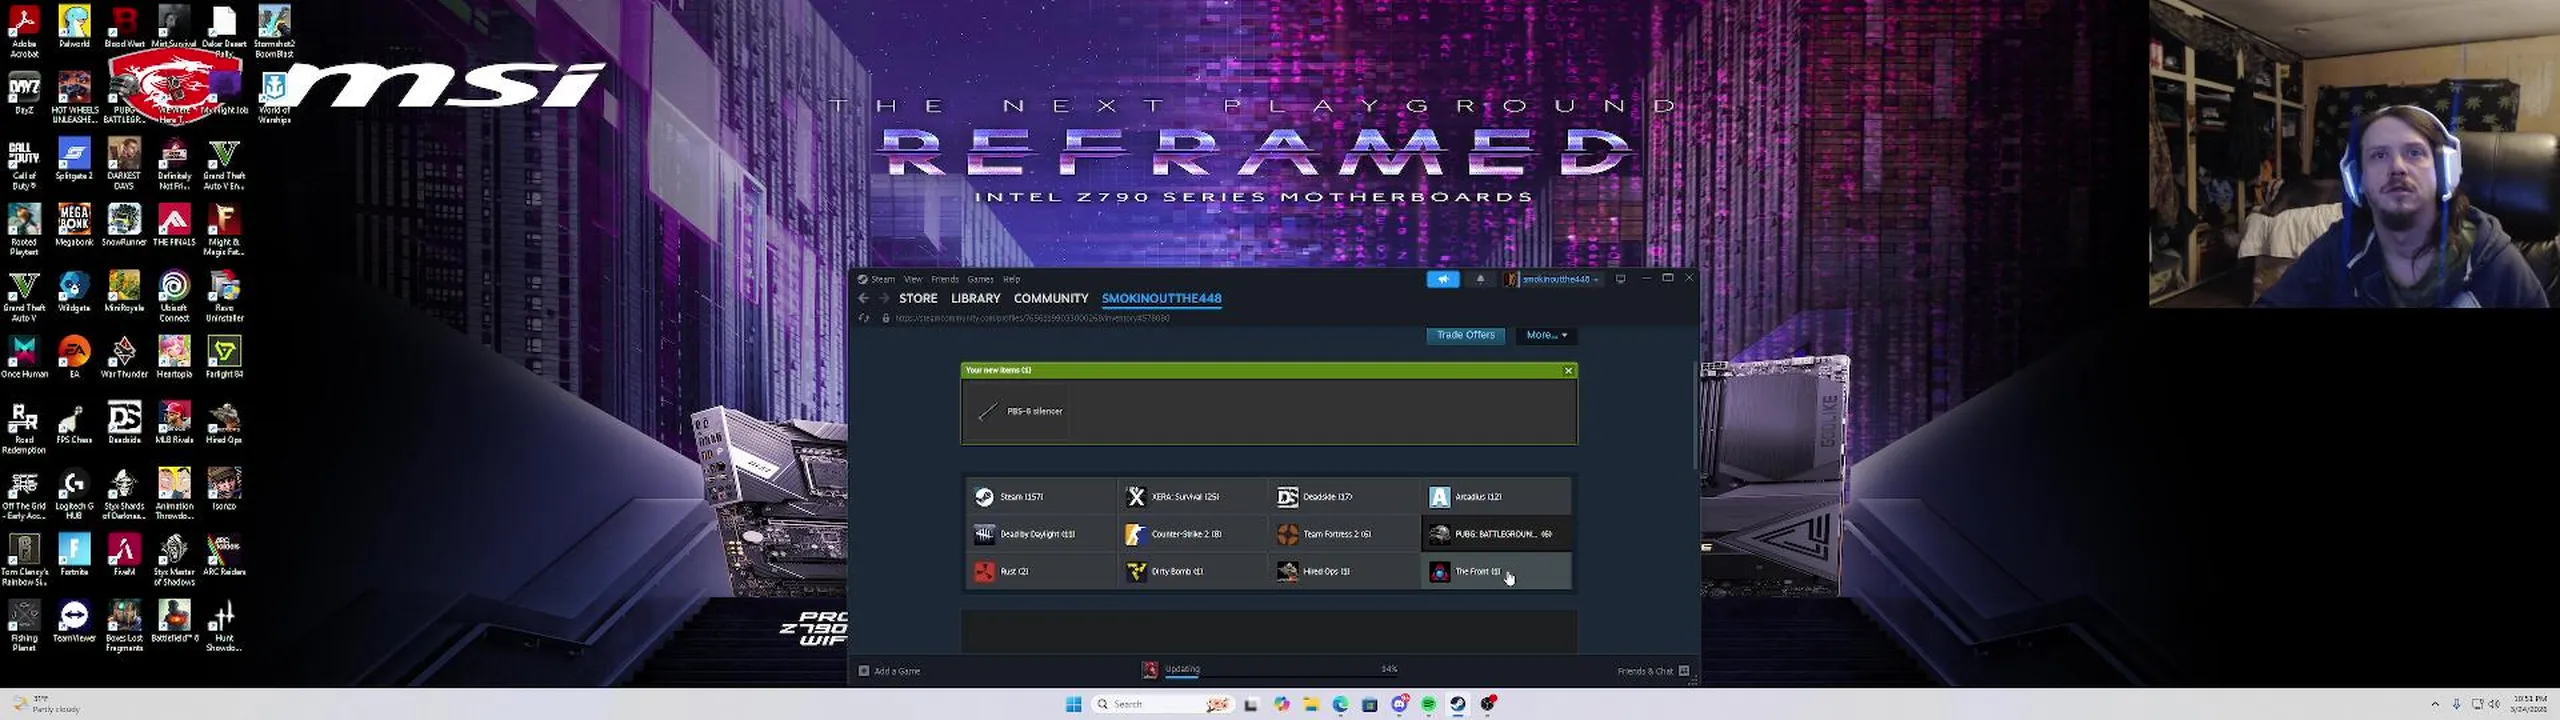This screenshot has height=720, width=2560.
Task: Select the EA desktop icon
Action: [x=74, y=357]
